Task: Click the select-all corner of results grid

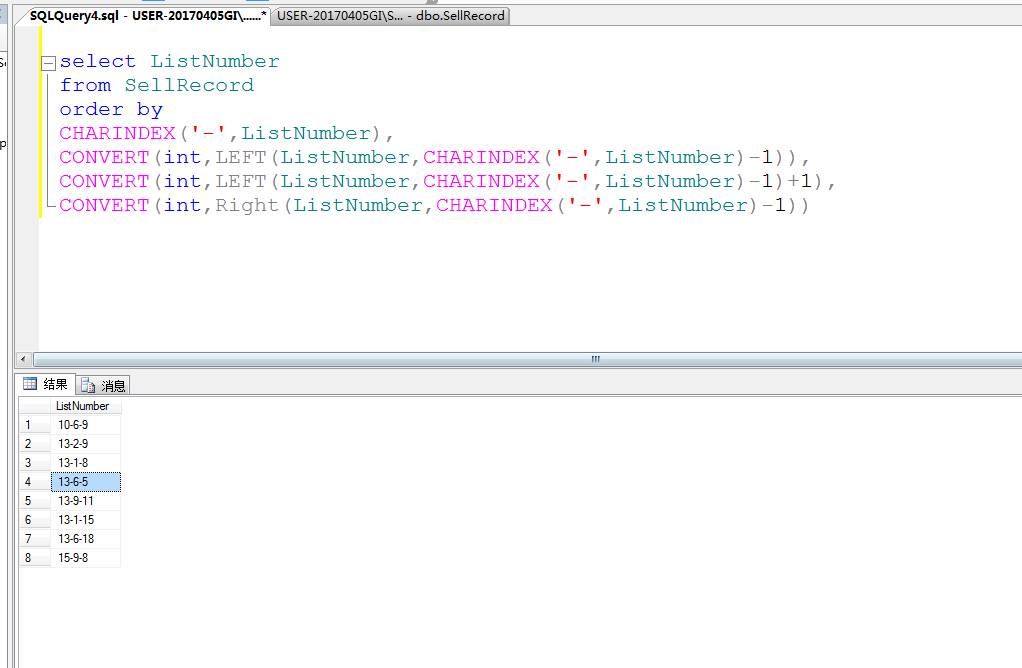Action: point(35,406)
